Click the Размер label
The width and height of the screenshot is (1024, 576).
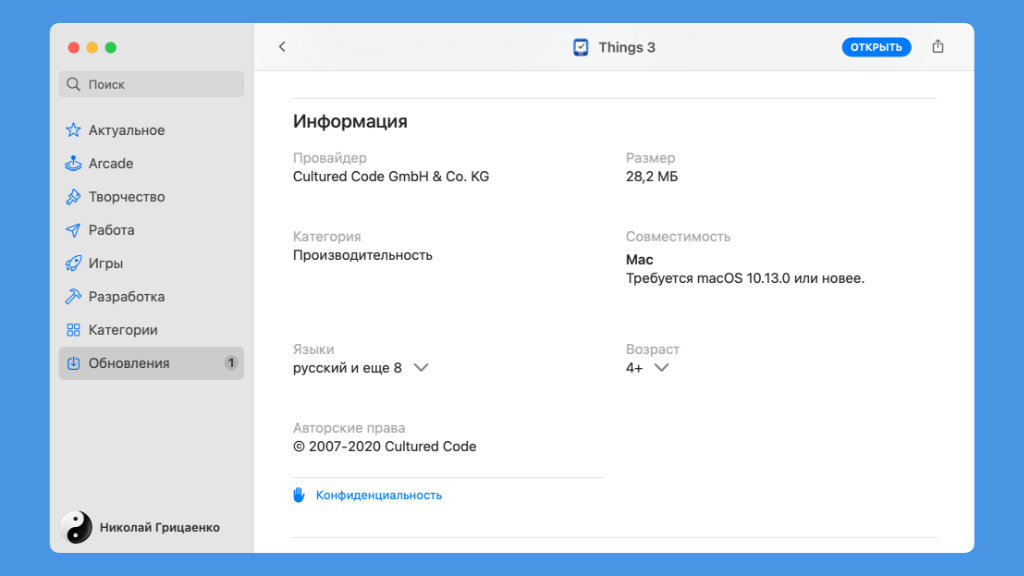coord(650,158)
